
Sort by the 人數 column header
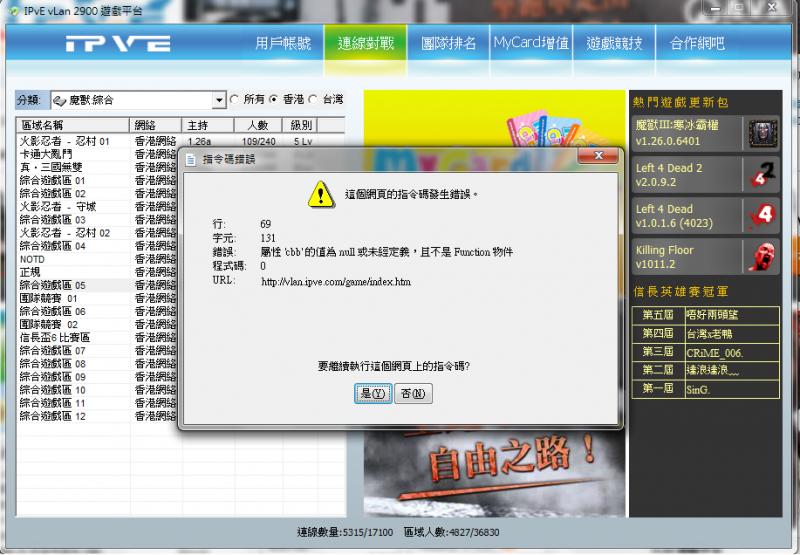pos(258,125)
